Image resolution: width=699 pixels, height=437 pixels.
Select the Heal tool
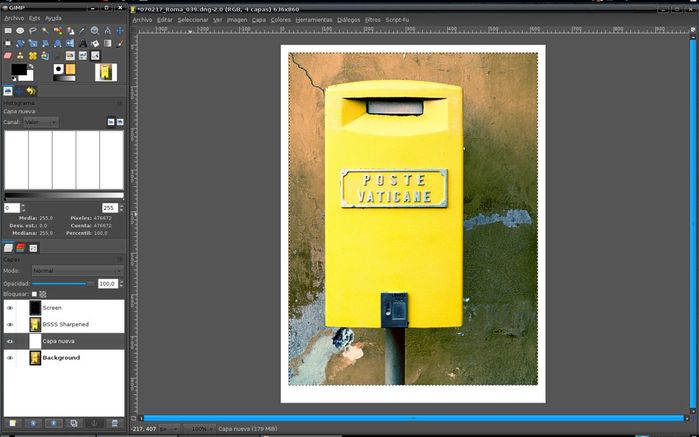pos(33,56)
